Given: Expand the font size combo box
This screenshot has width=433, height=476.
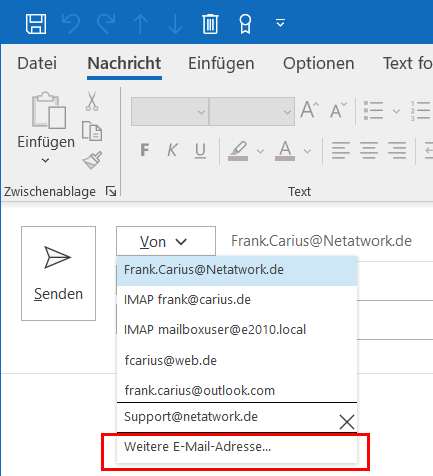Looking at the screenshot, I should (252, 112).
